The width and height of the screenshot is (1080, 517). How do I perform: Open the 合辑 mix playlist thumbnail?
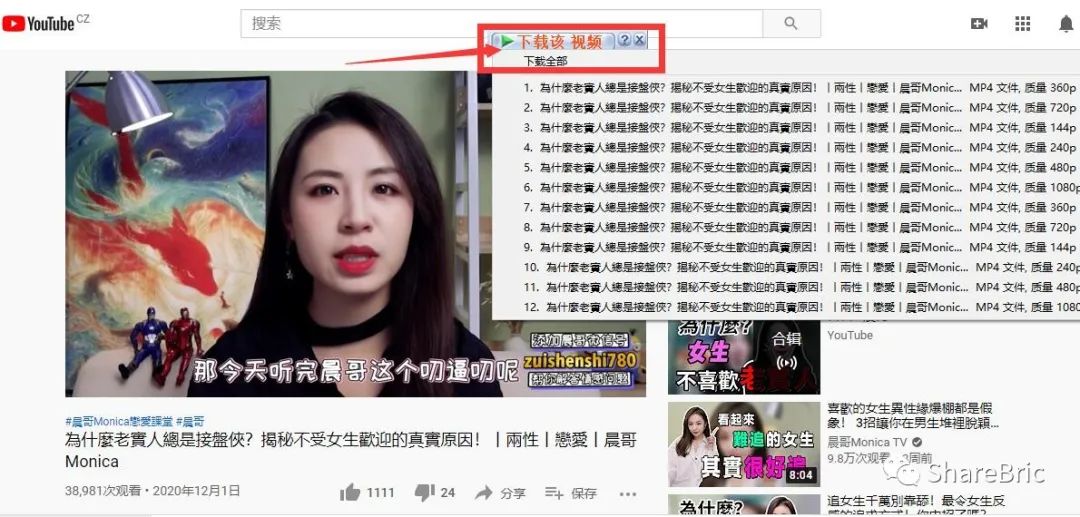pos(744,357)
